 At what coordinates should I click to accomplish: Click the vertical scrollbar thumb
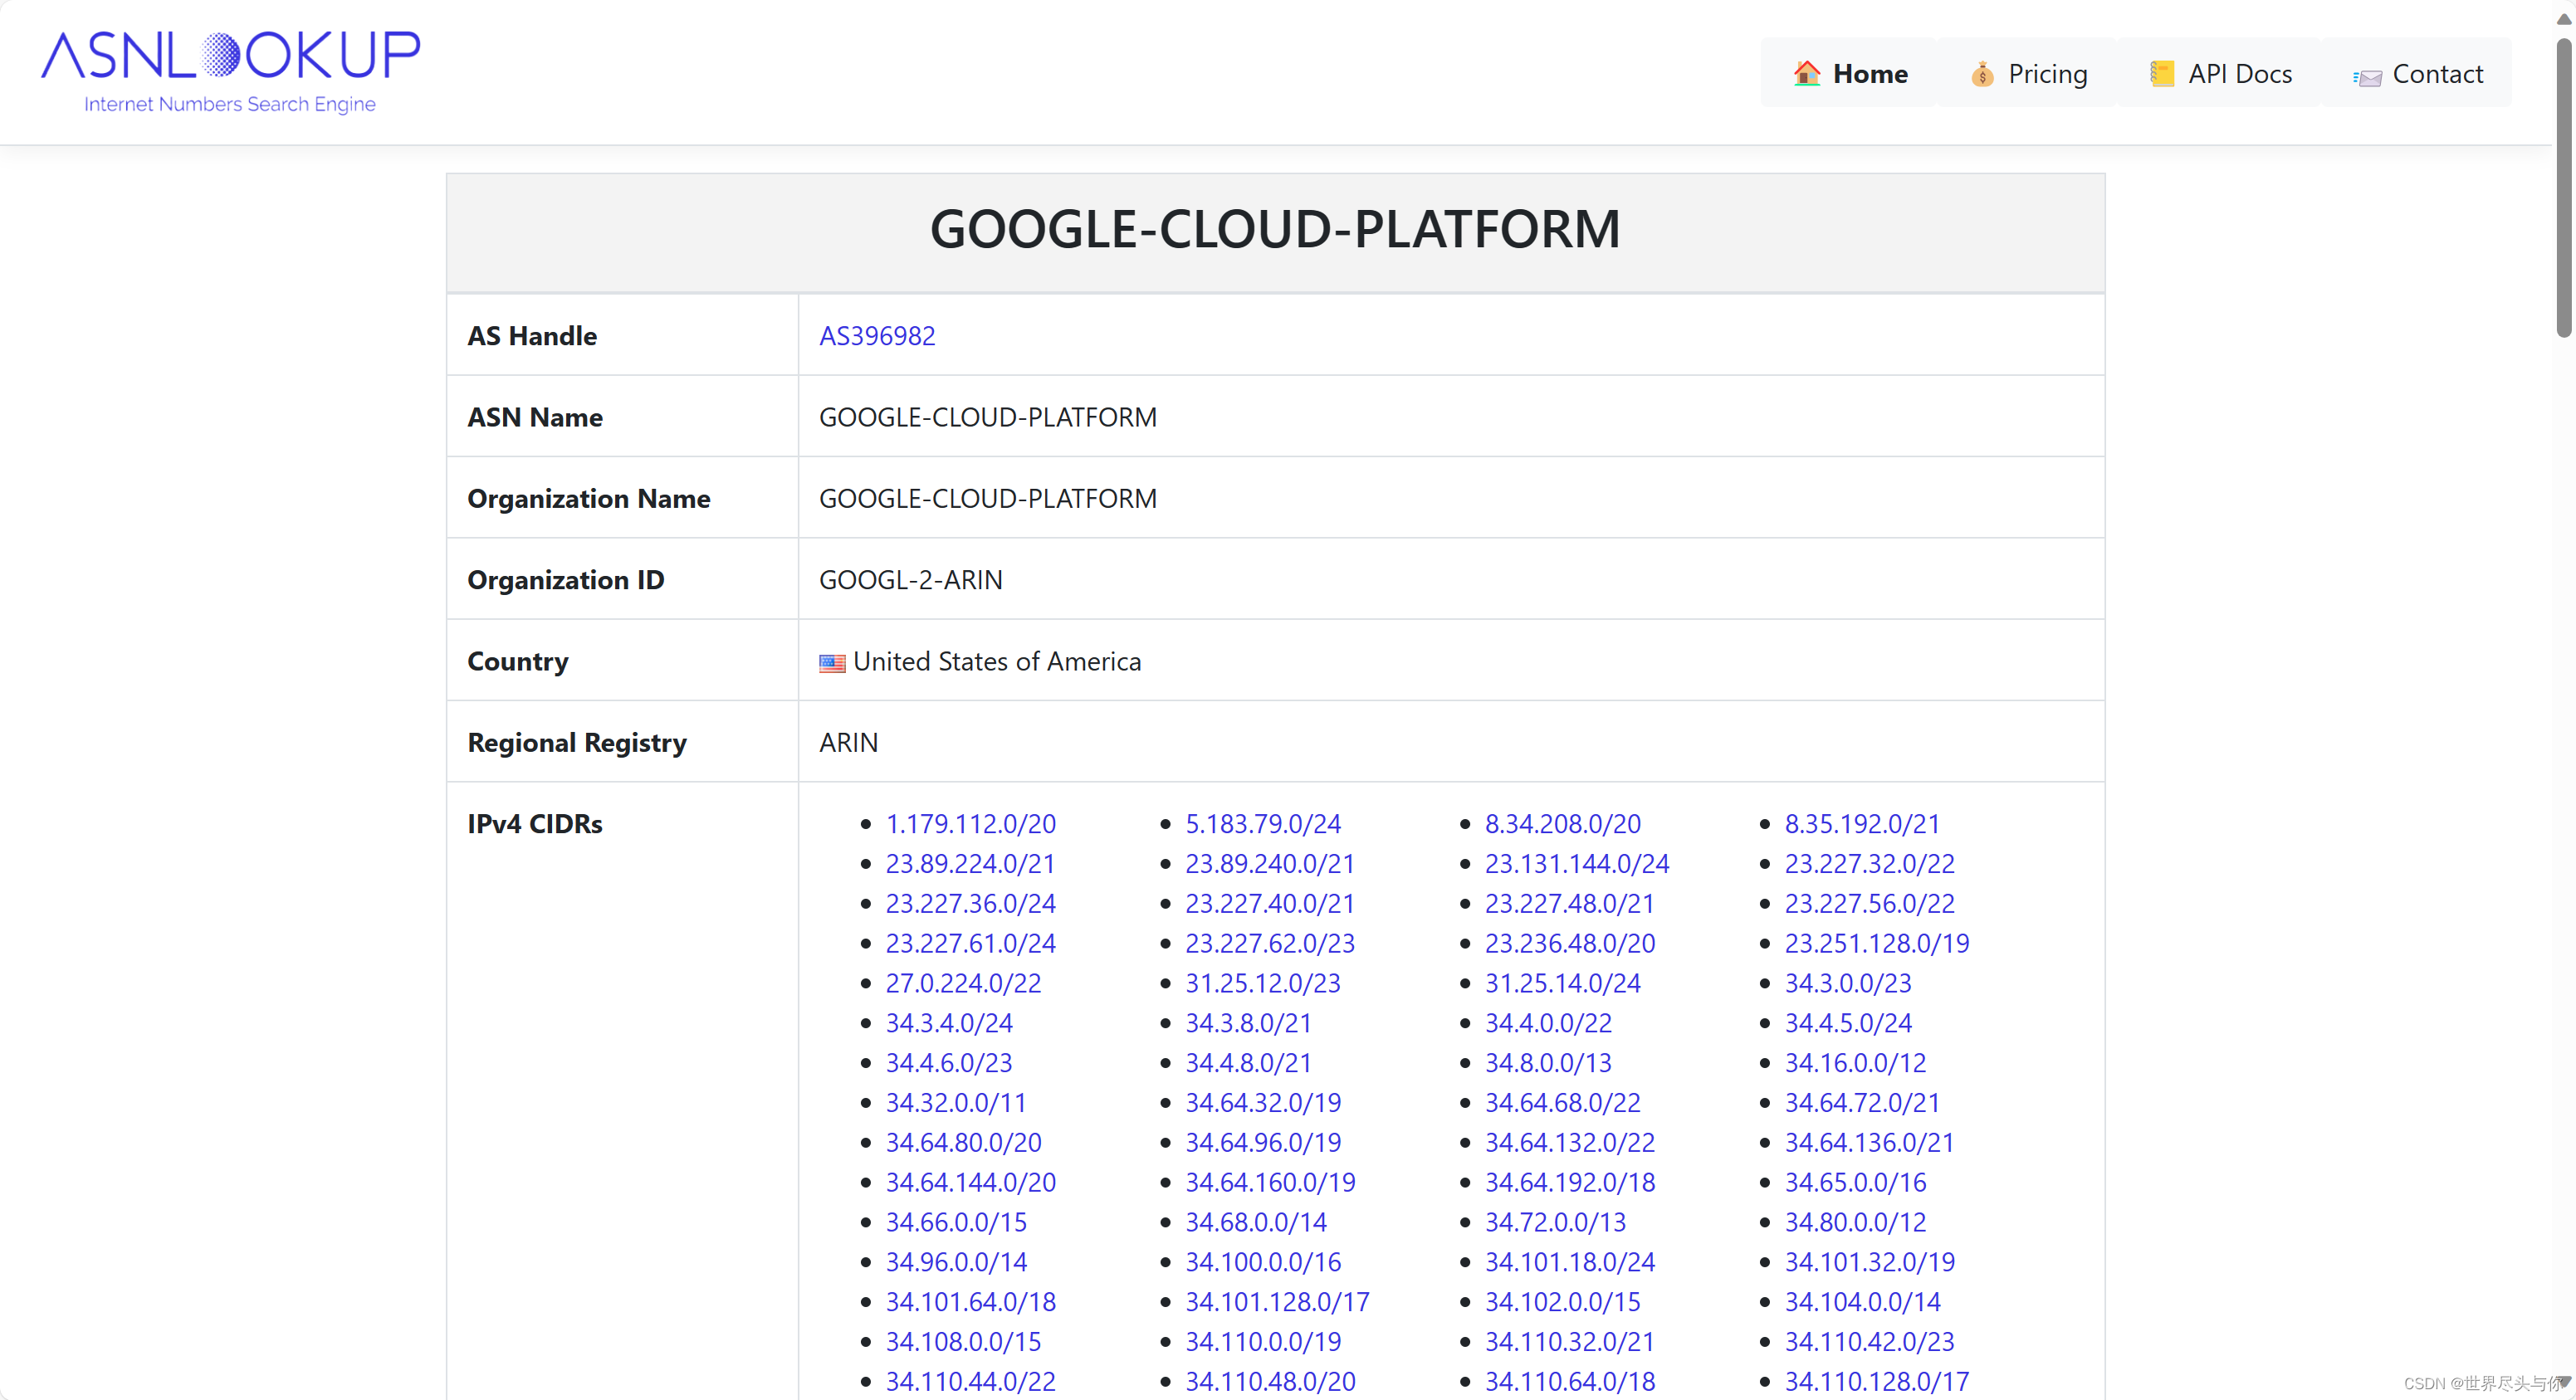tap(2564, 188)
